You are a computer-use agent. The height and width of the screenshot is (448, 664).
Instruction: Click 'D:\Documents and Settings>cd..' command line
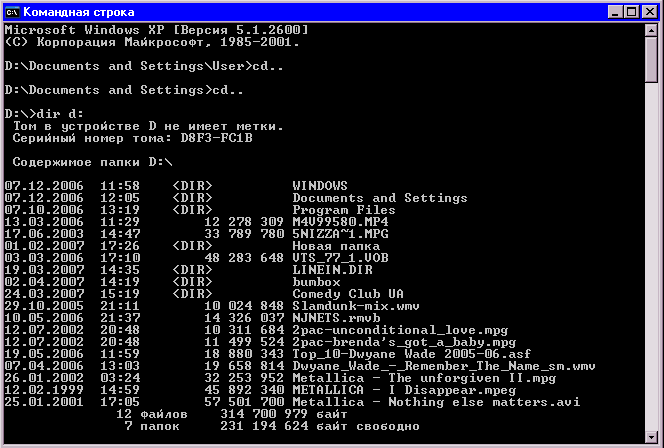click(124, 90)
